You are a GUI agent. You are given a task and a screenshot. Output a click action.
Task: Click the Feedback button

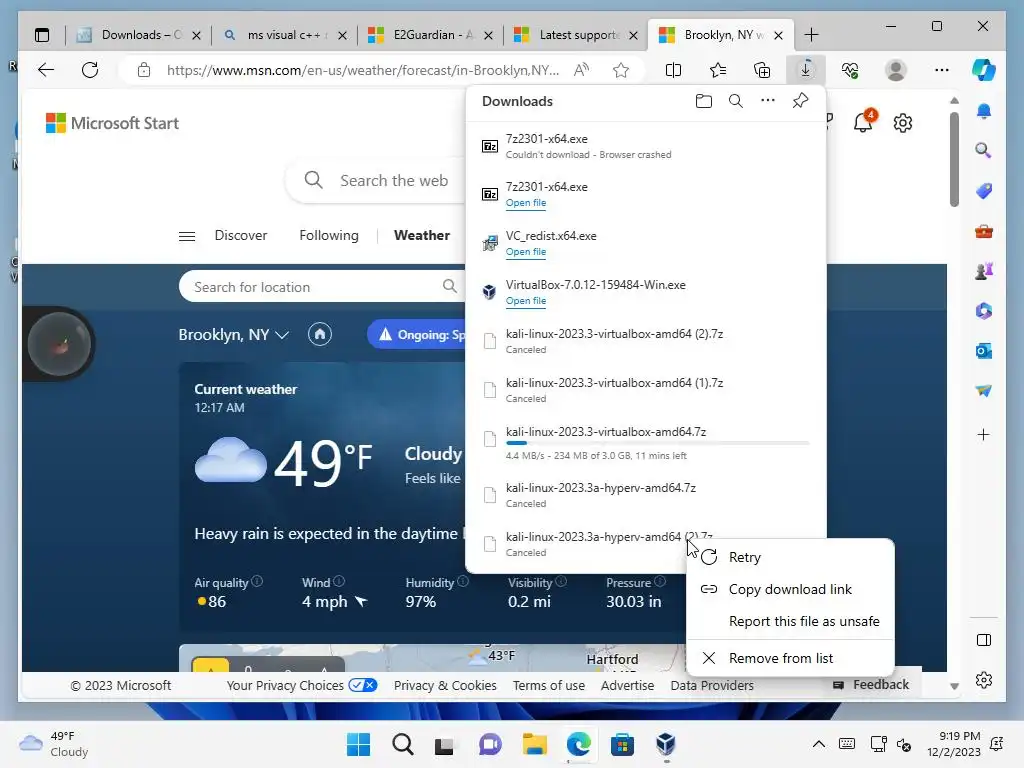click(x=871, y=684)
